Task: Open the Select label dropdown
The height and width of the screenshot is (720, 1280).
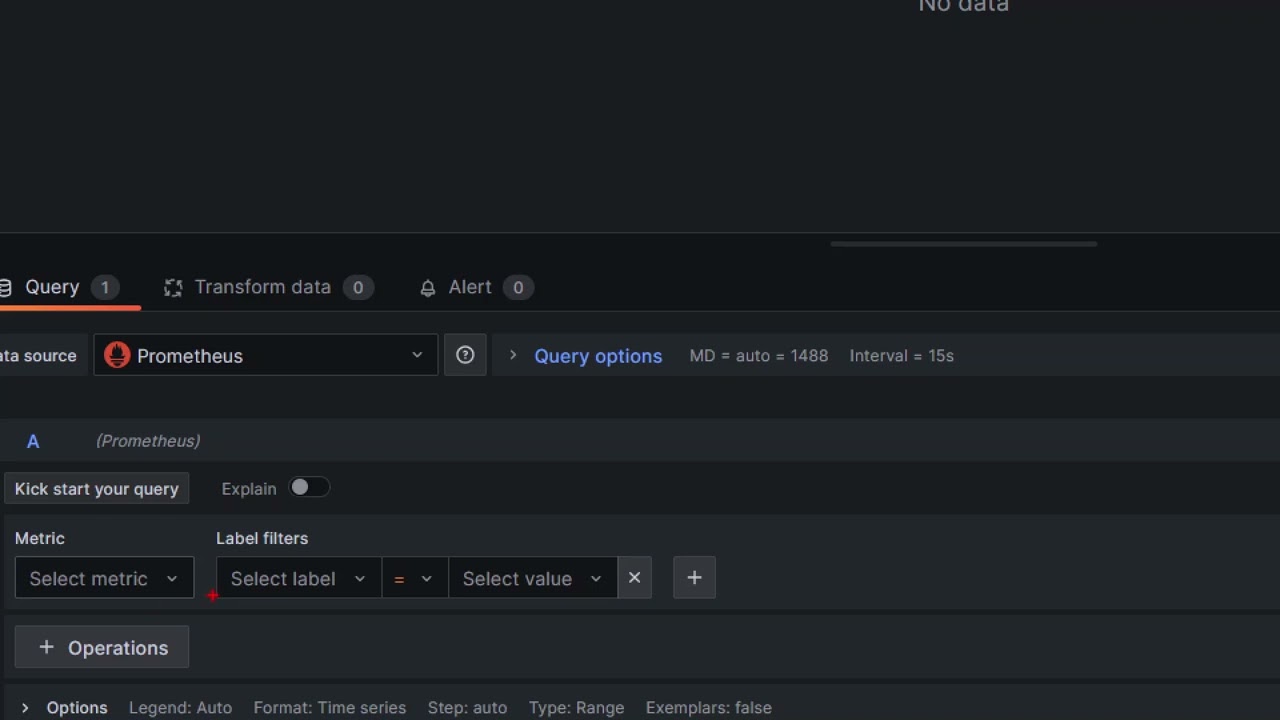Action: tap(298, 578)
